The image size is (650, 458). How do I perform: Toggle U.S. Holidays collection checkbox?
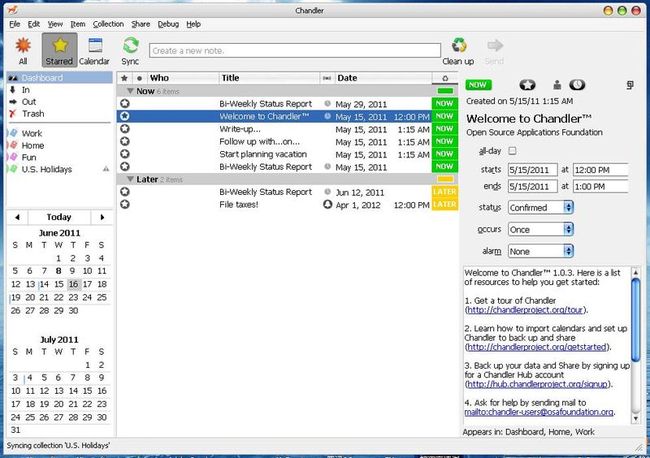13,170
